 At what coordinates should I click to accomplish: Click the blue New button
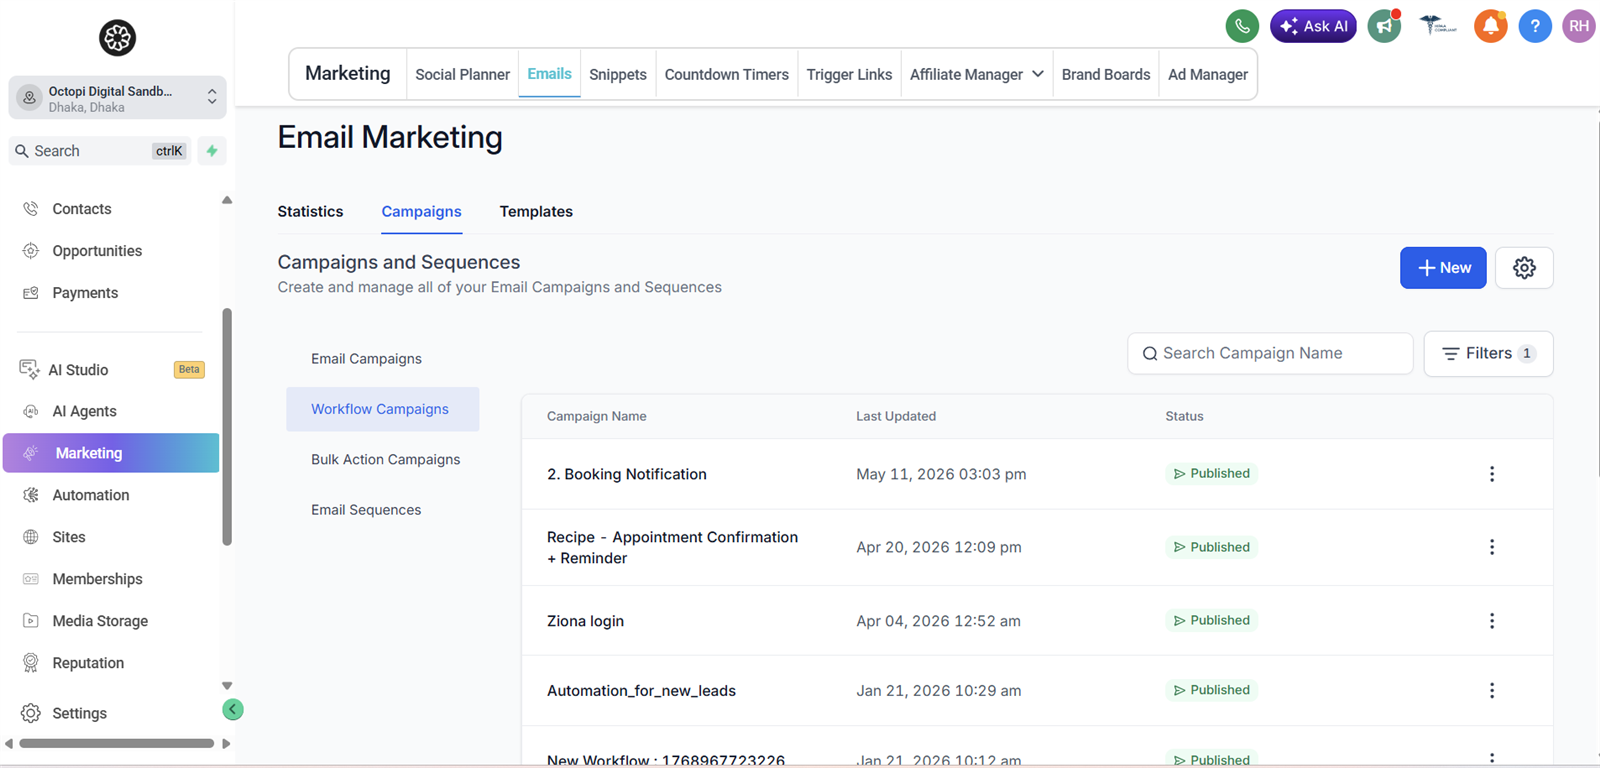tap(1443, 268)
